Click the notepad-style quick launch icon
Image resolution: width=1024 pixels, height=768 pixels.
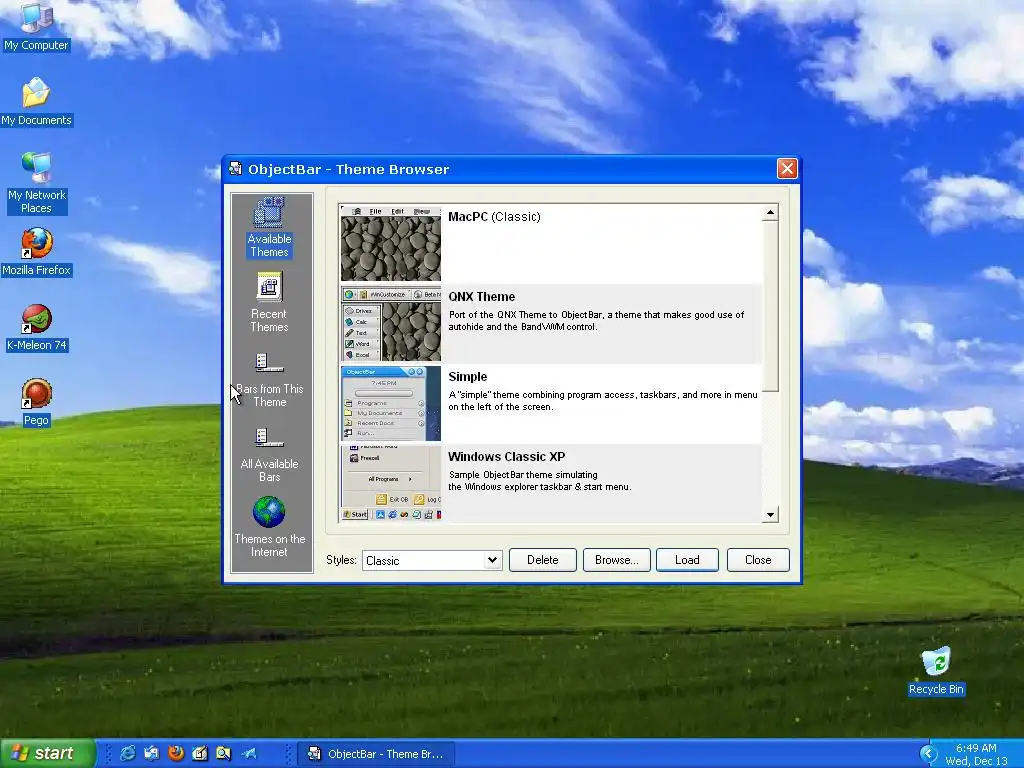coord(200,754)
